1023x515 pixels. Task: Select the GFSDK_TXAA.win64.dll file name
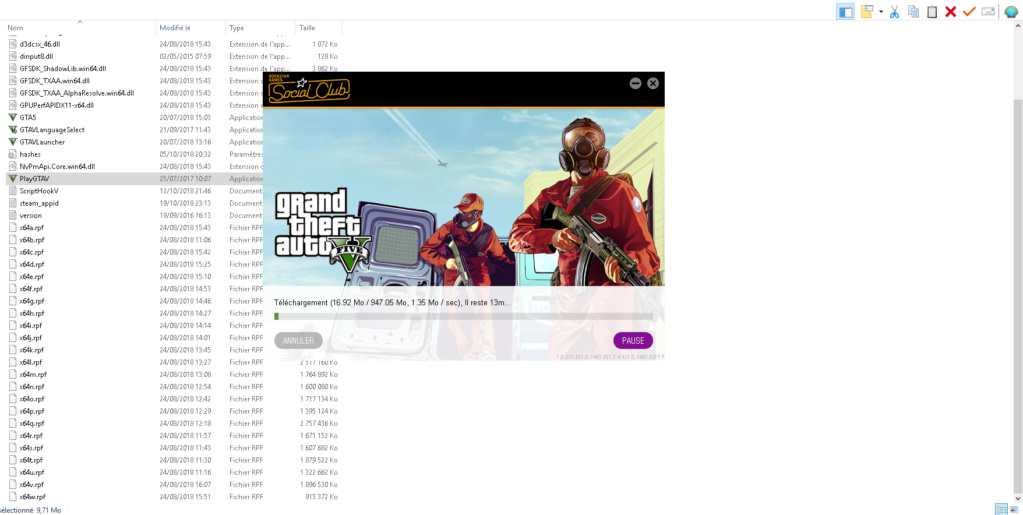(x=55, y=81)
